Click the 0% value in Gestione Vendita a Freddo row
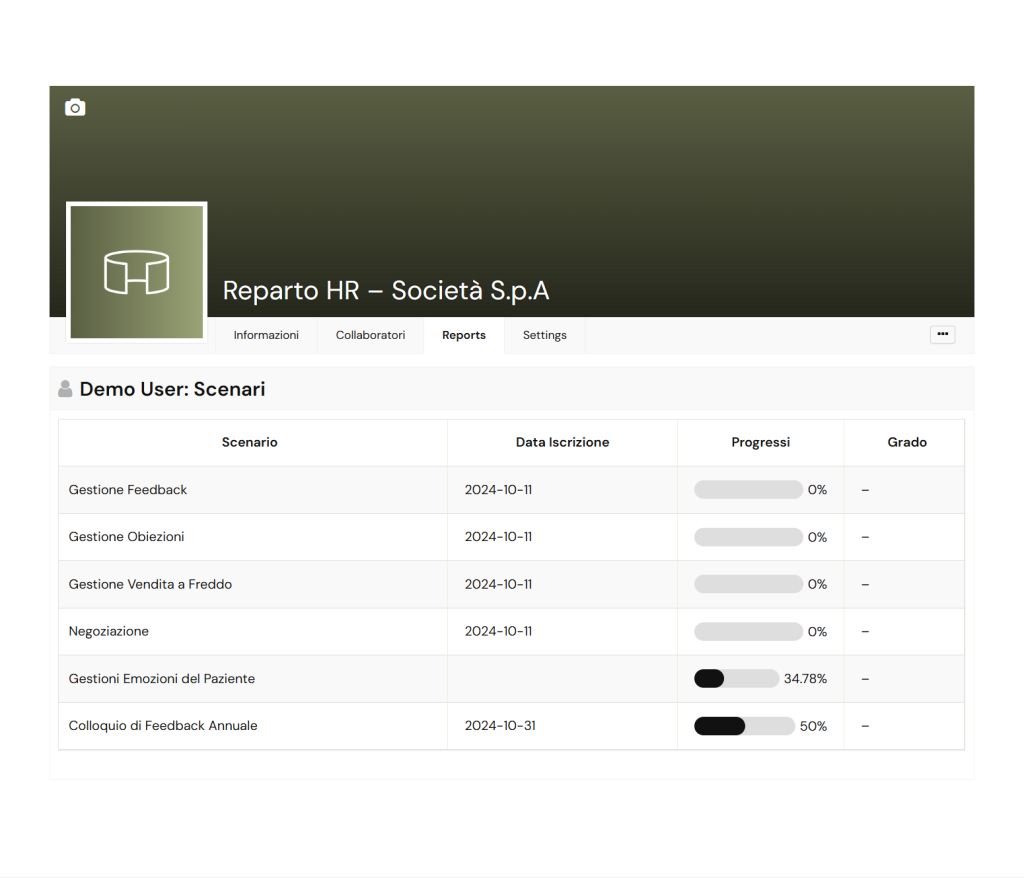1024x878 pixels. (817, 584)
